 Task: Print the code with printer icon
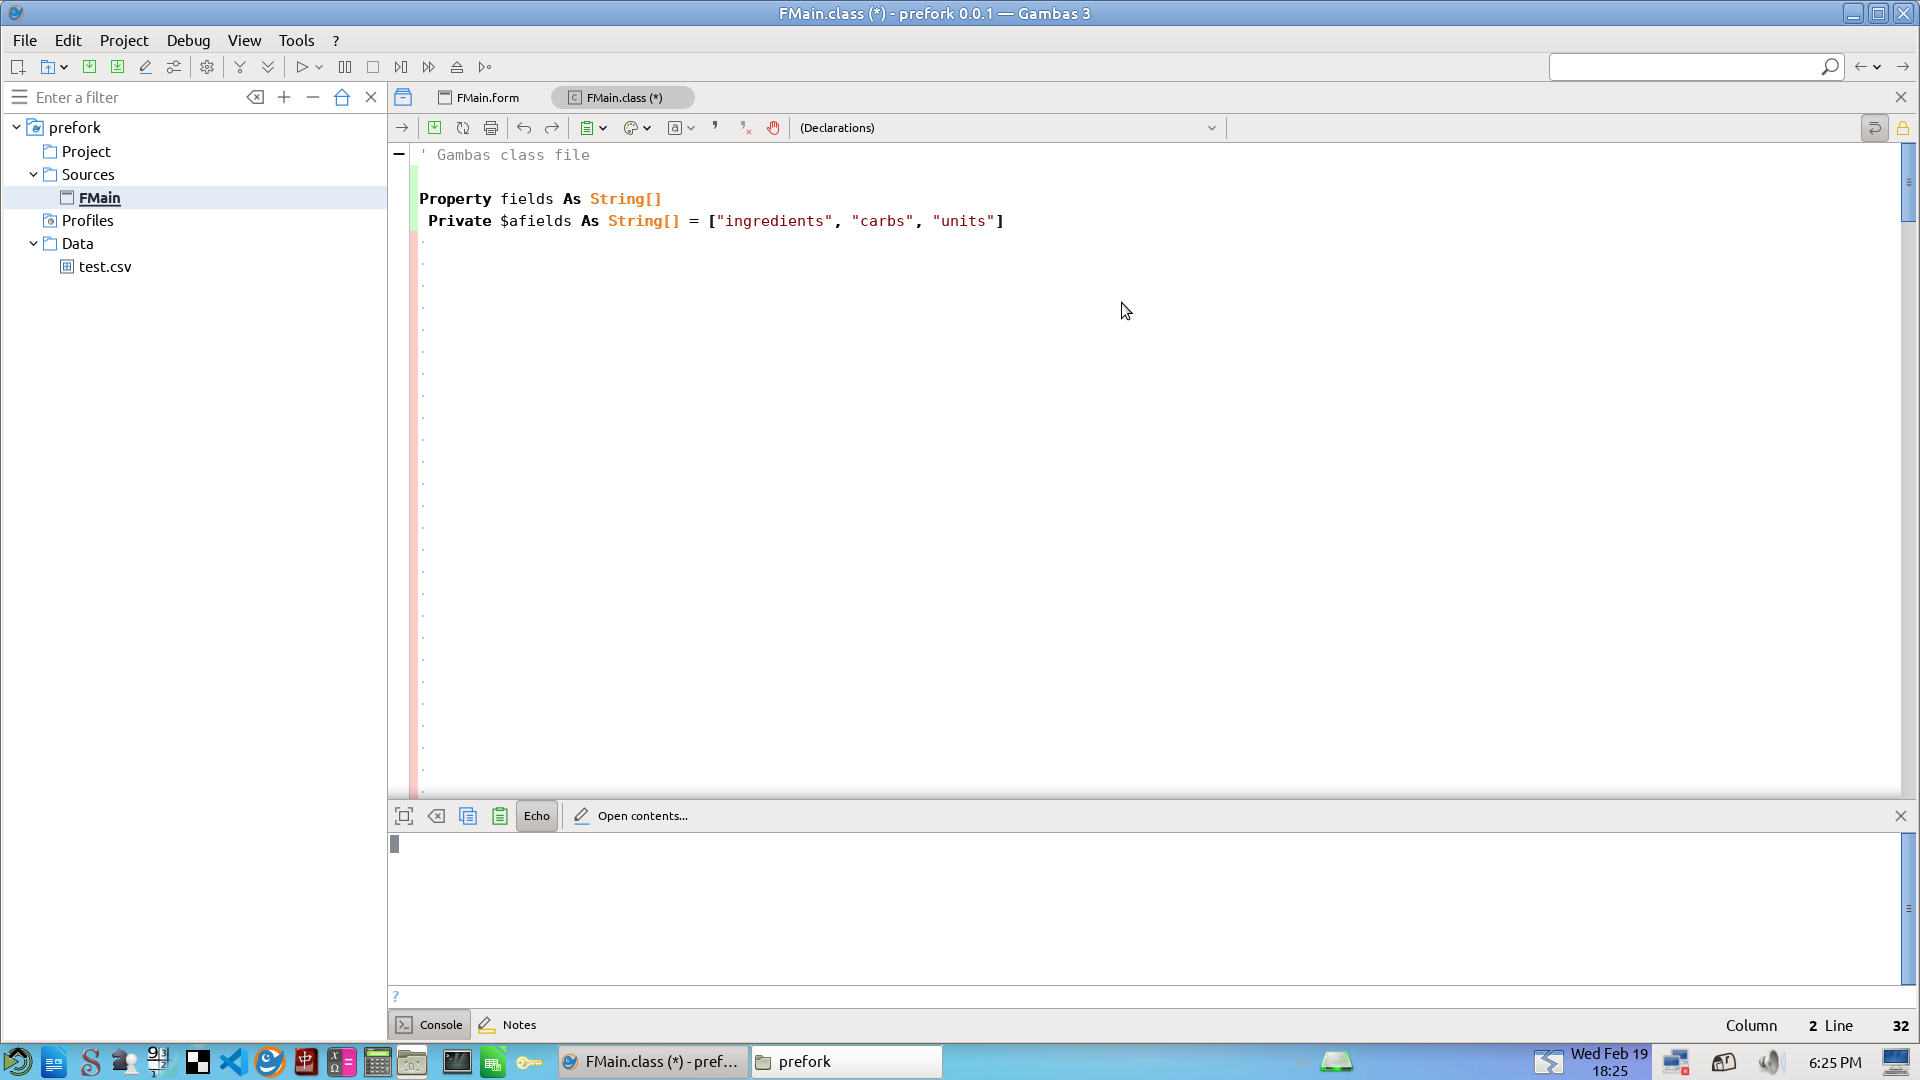(491, 128)
